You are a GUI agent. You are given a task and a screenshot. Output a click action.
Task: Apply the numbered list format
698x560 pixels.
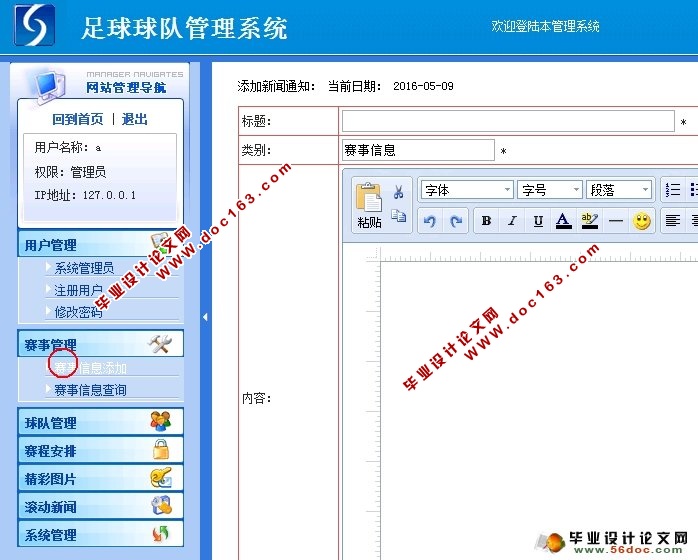click(673, 190)
